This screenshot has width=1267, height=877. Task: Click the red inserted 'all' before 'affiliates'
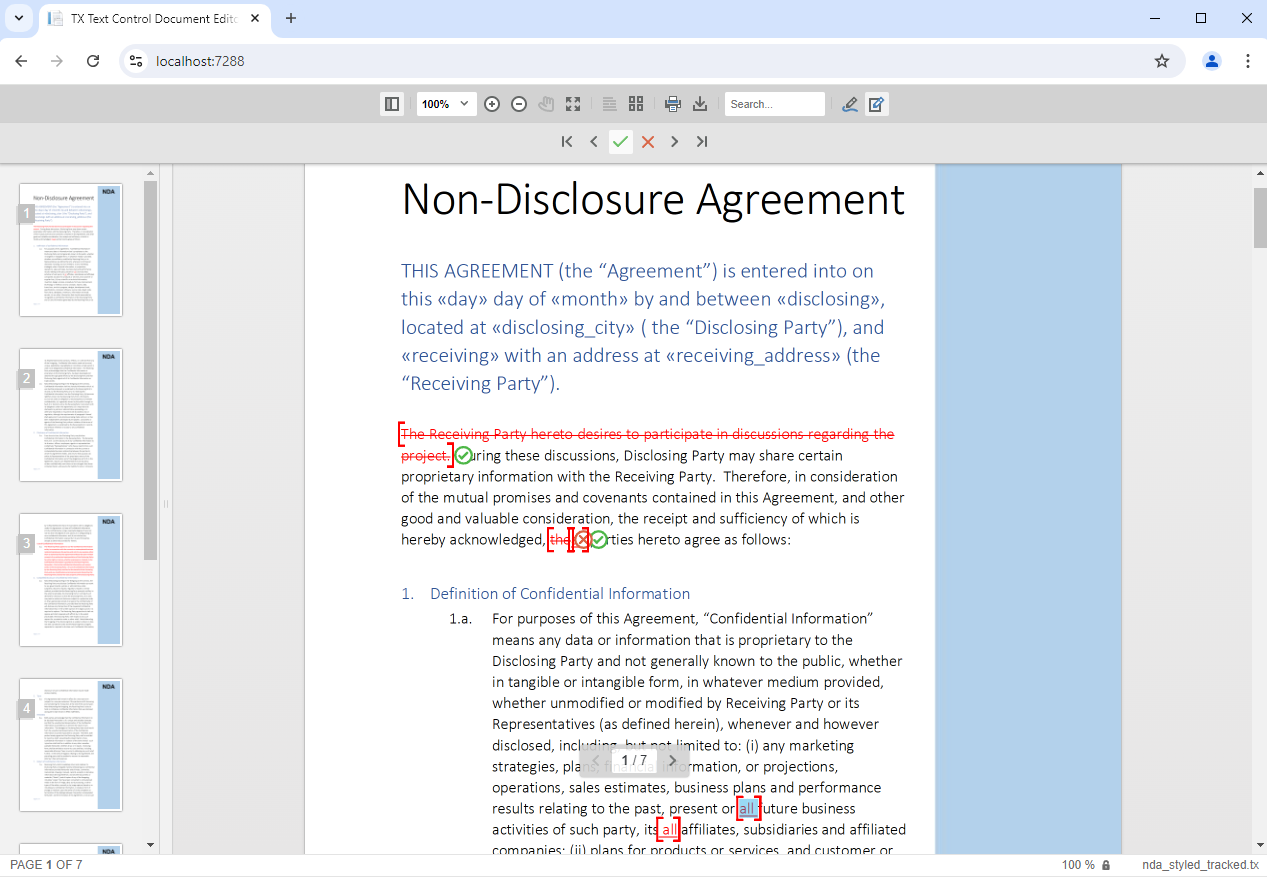point(669,829)
